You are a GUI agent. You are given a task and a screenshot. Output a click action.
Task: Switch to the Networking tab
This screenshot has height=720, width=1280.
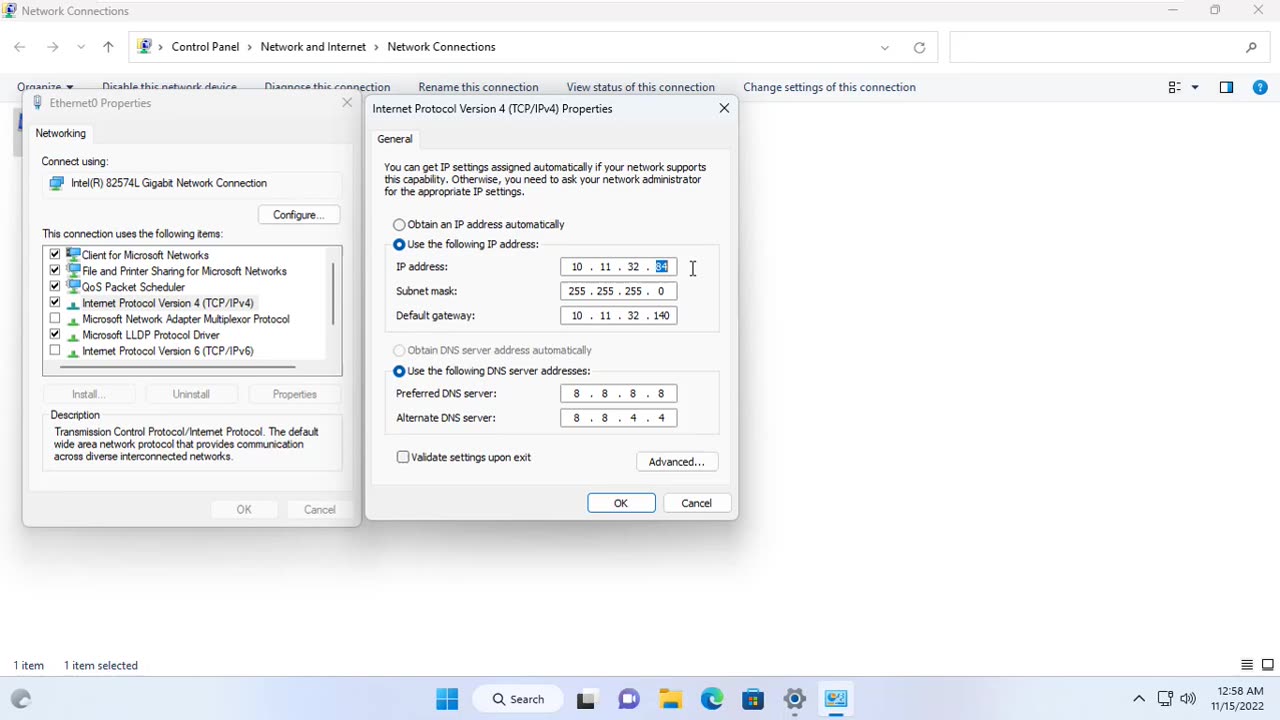[x=61, y=133]
